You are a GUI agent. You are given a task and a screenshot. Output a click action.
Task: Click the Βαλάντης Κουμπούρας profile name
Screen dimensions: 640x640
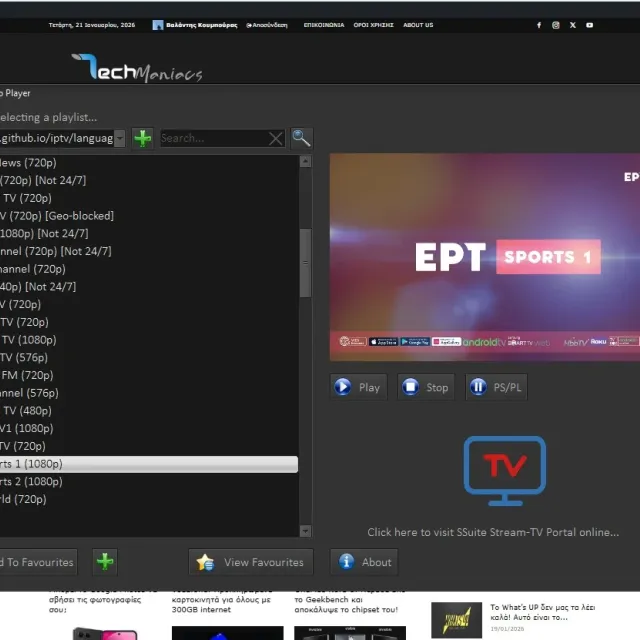pyautogui.click(x=202, y=25)
